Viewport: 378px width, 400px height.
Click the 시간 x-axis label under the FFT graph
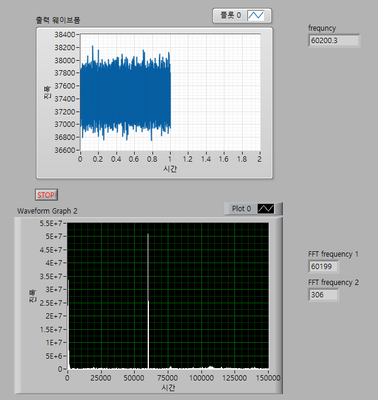pos(168,387)
